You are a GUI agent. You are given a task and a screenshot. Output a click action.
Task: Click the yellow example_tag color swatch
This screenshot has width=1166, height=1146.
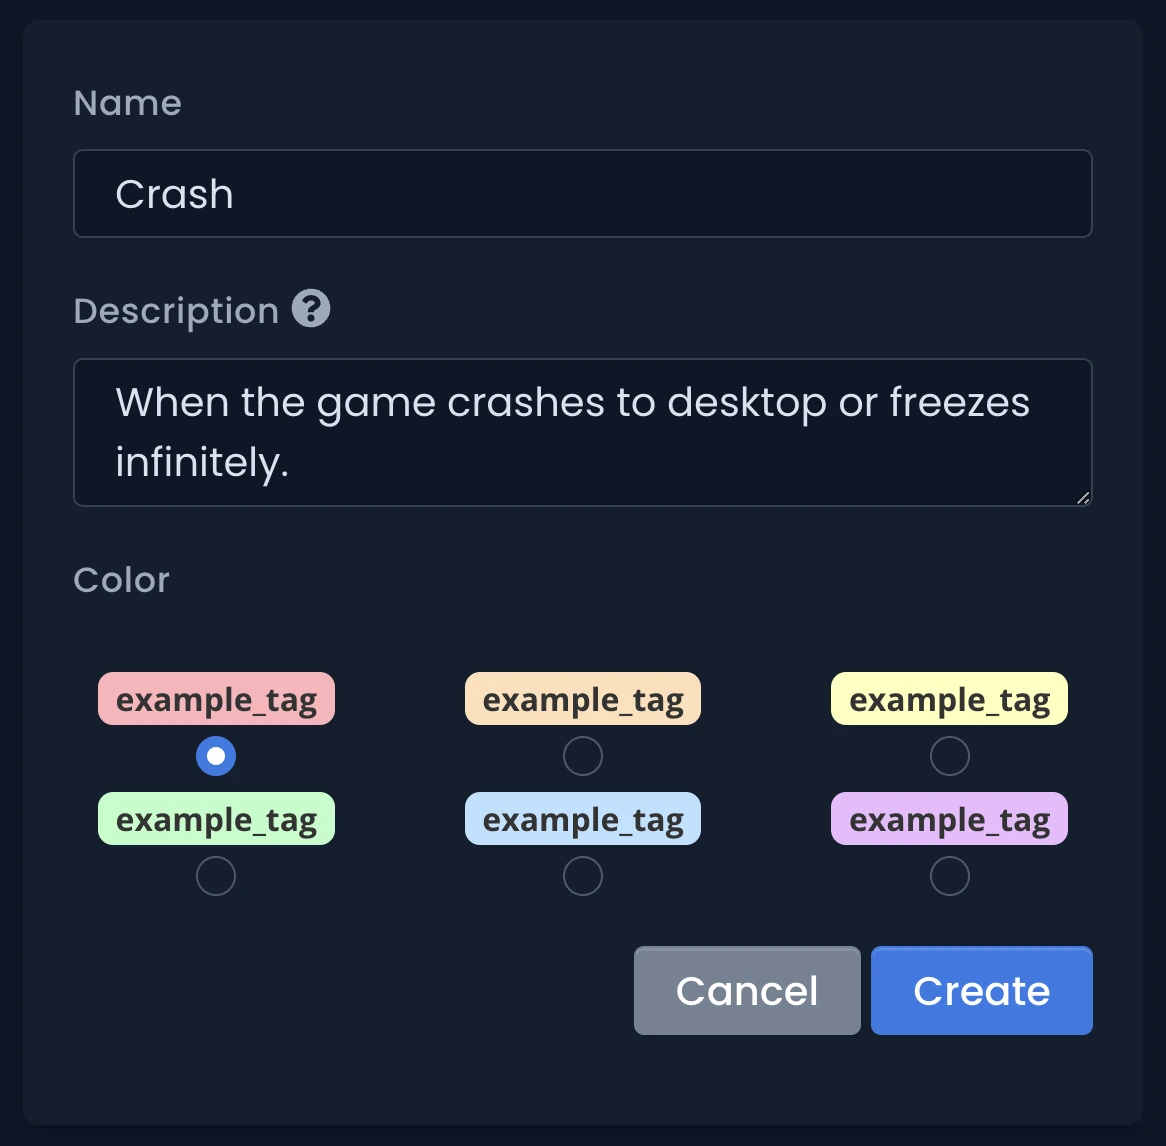click(x=949, y=698)
